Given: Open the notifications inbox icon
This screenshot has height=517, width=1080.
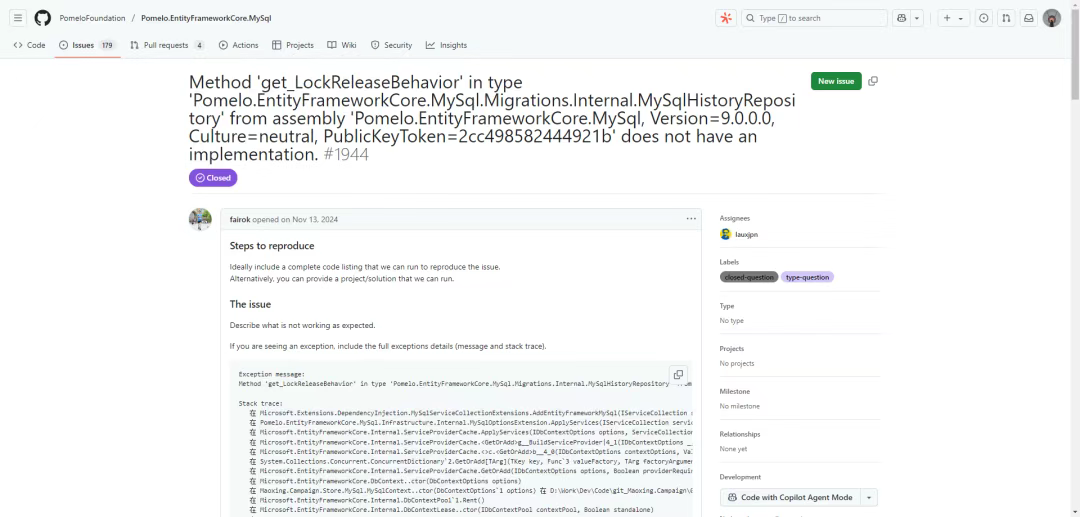Looking at the screenshot, I should coord(1028,18).
